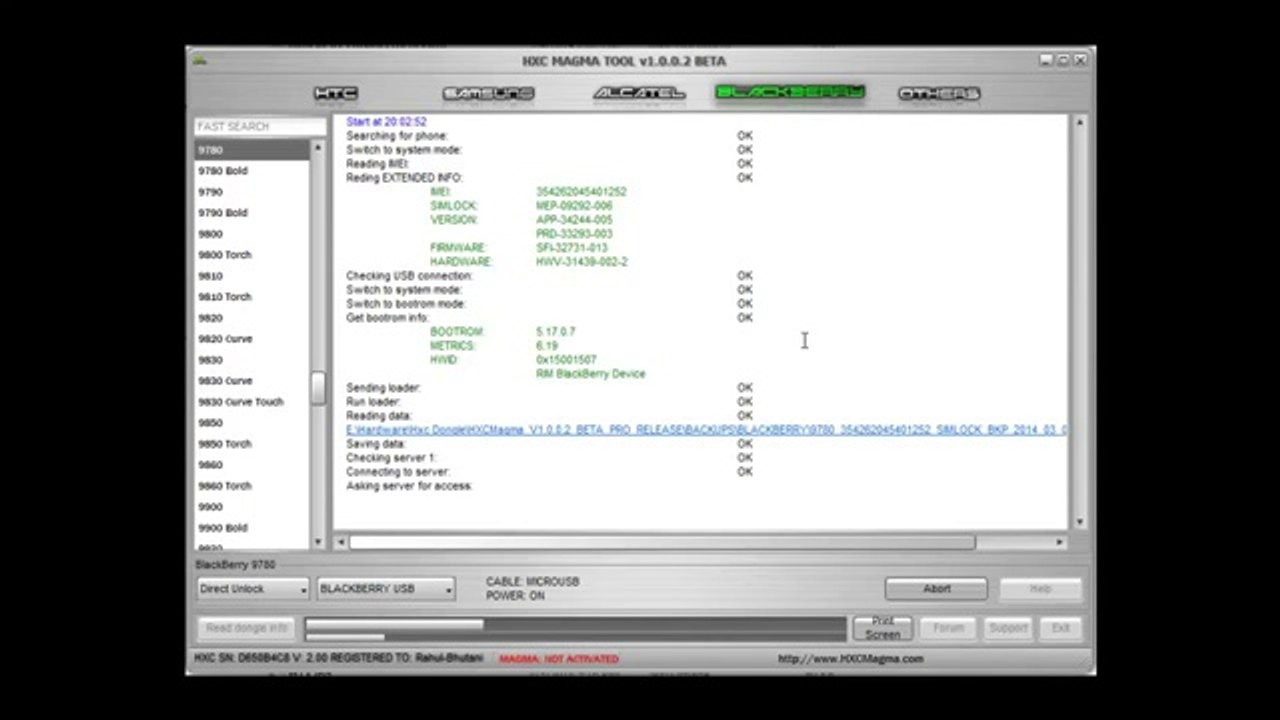Click the model list scrollbar thumb
The height and width of the screenshot is (720, 1280).
pos(318,388)
